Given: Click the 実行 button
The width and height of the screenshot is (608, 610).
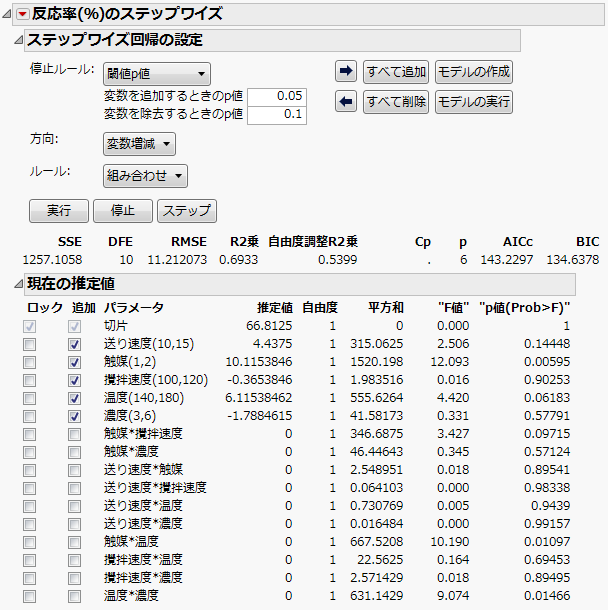Looking at the screenshot, I should [59, 211].
